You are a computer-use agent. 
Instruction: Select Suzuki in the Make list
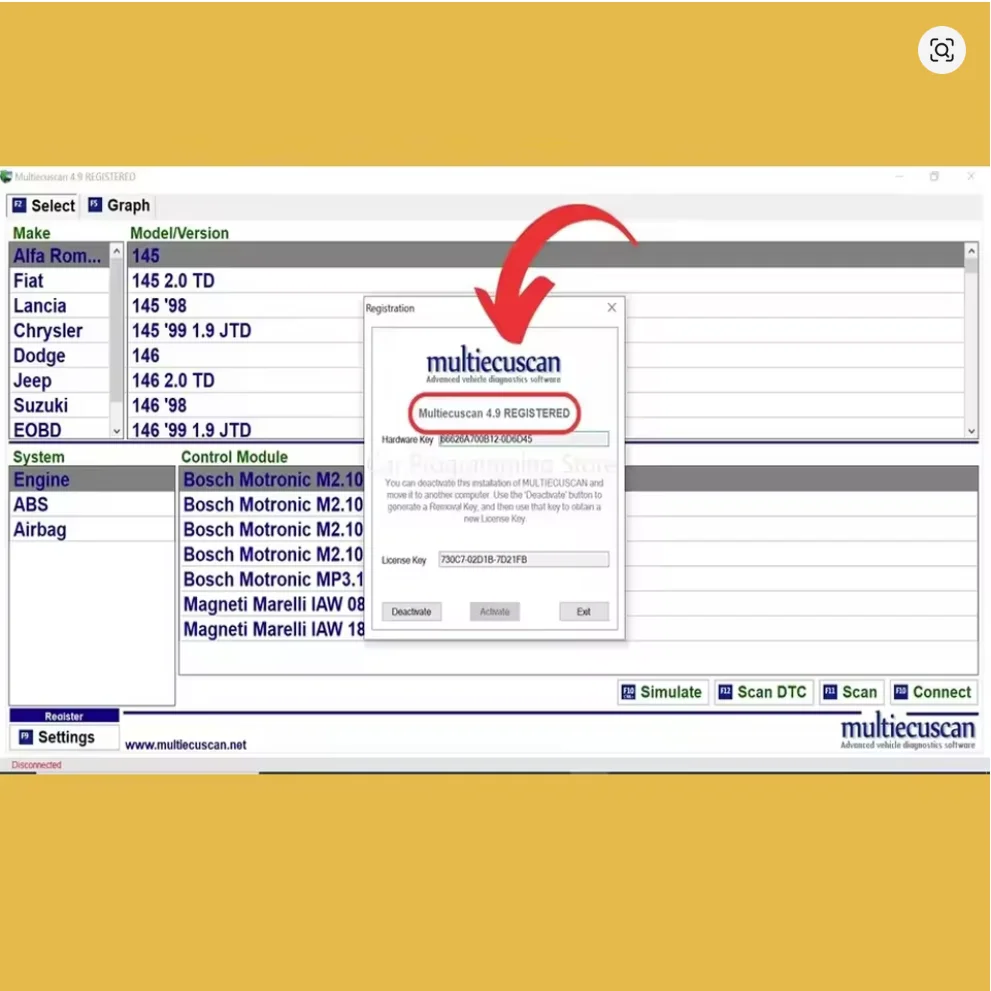pos(59,405)
